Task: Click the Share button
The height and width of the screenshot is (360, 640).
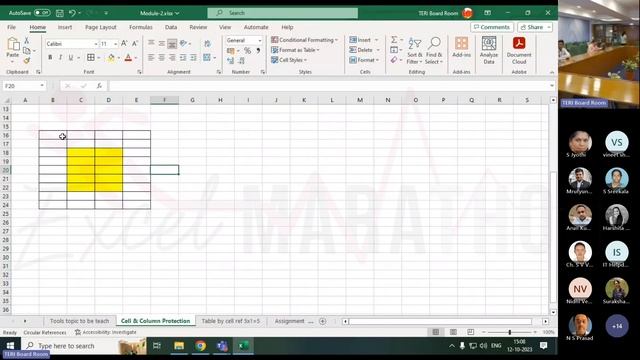Action: [535, 27]
